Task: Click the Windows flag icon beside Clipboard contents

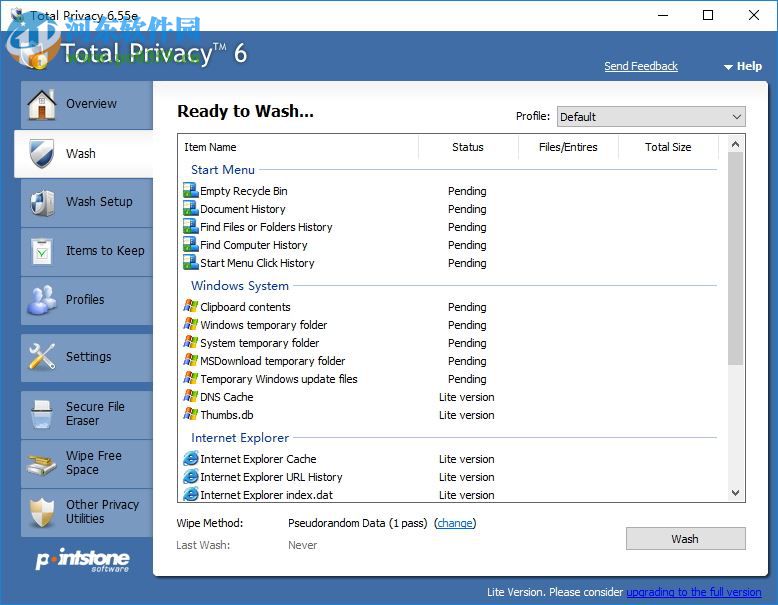Action: tap(191, 306)
